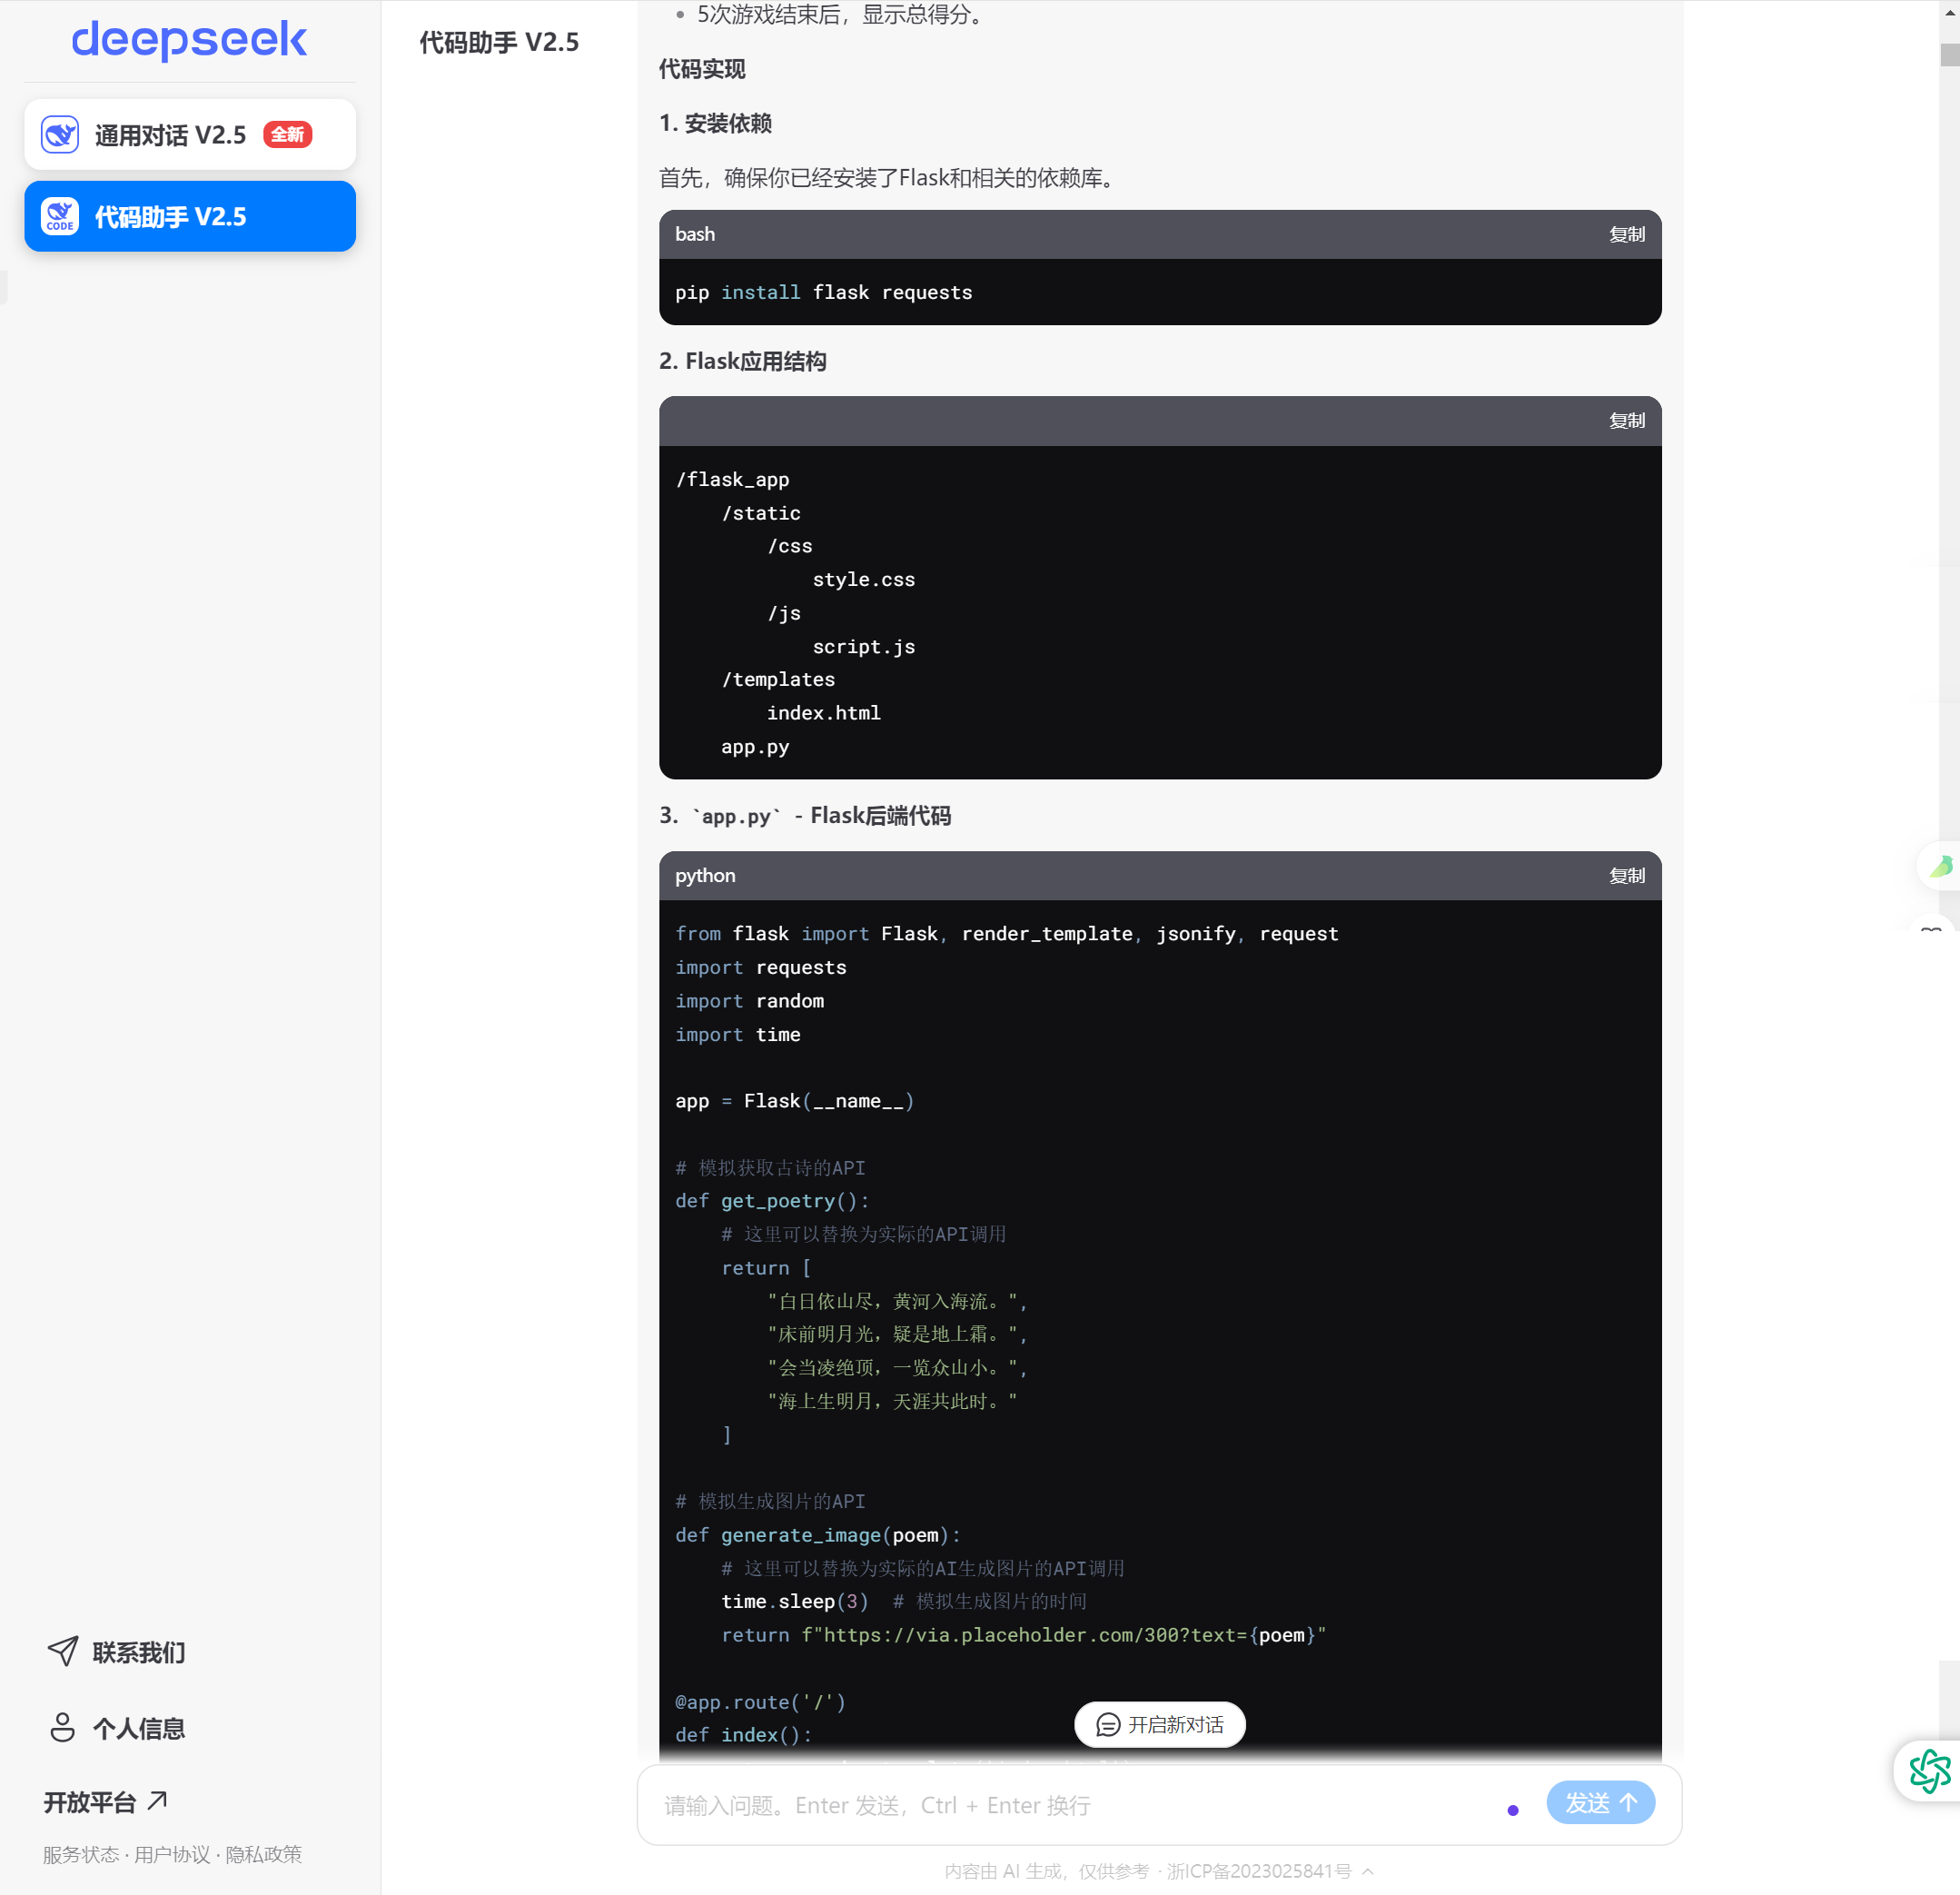
Task: Click the heading 1. 安装依赖
Action: tap(715, 123)
